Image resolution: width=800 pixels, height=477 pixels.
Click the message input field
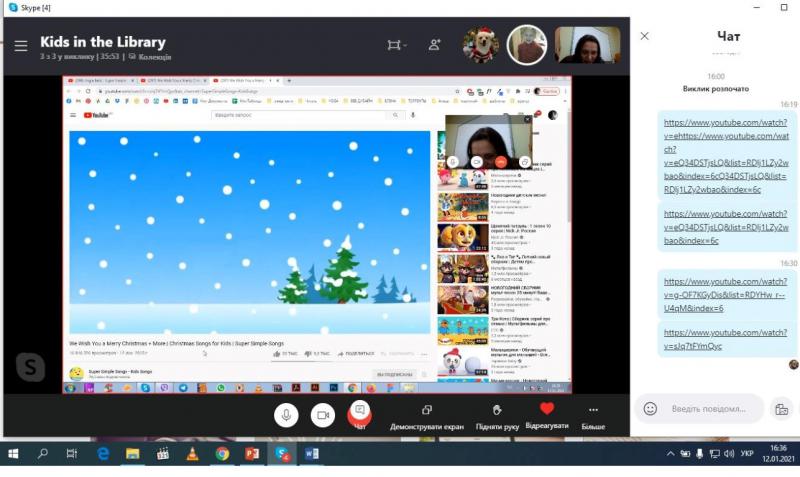point(708,409)
